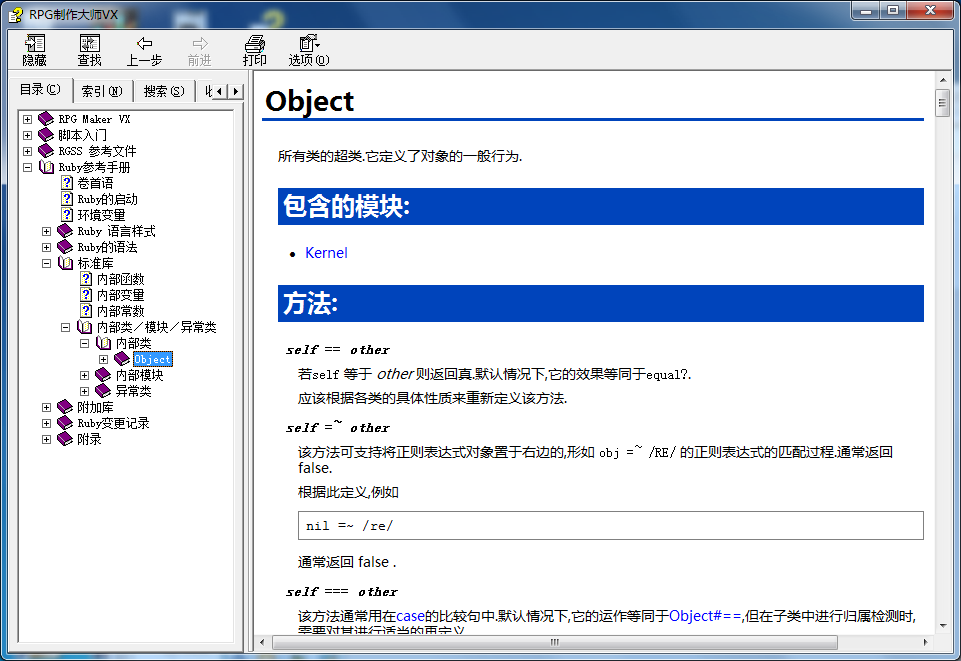
Task: Collapse the 内部类／模块／异常类 node
Action: [66, 328]
